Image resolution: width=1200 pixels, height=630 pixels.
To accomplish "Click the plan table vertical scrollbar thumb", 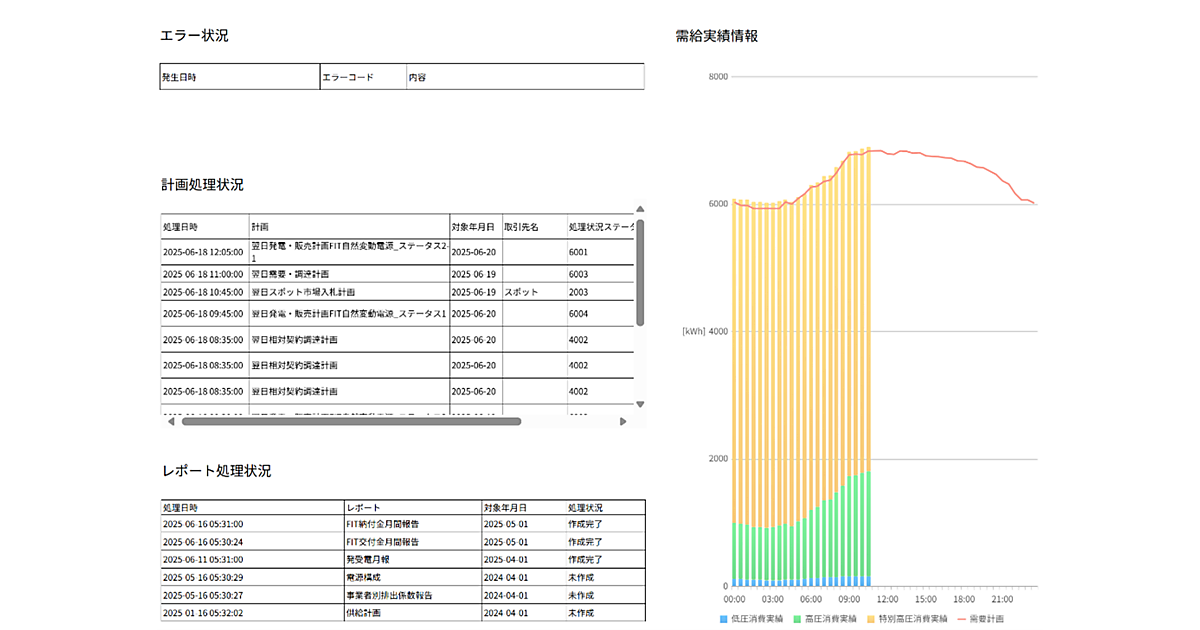I will click(640, 272).
